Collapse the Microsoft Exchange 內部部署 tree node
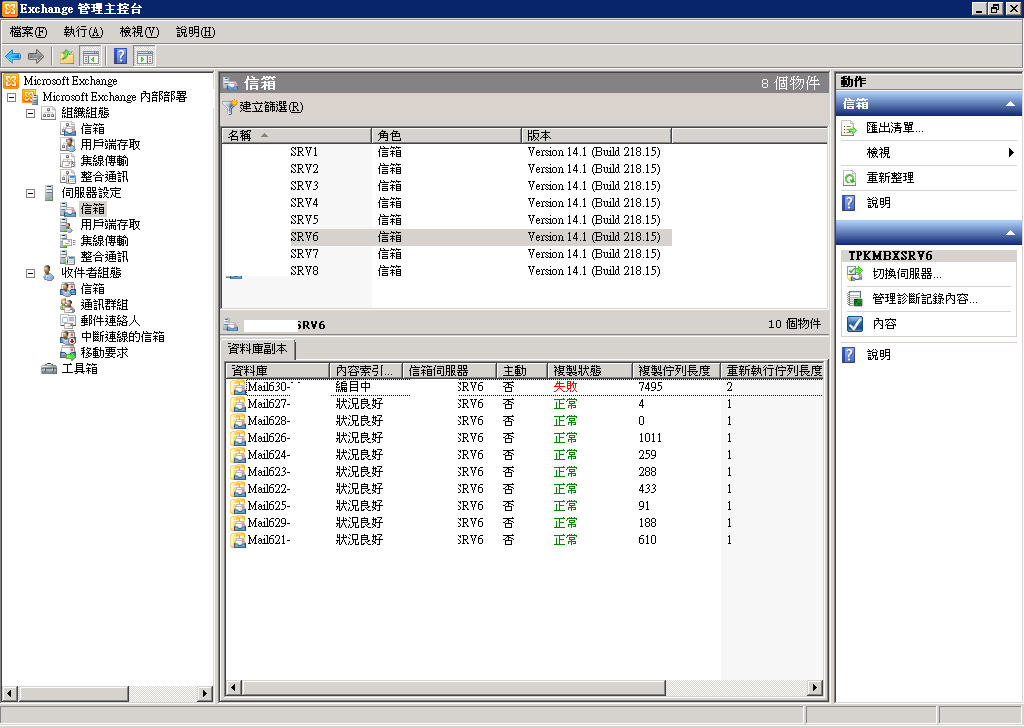 11,97
